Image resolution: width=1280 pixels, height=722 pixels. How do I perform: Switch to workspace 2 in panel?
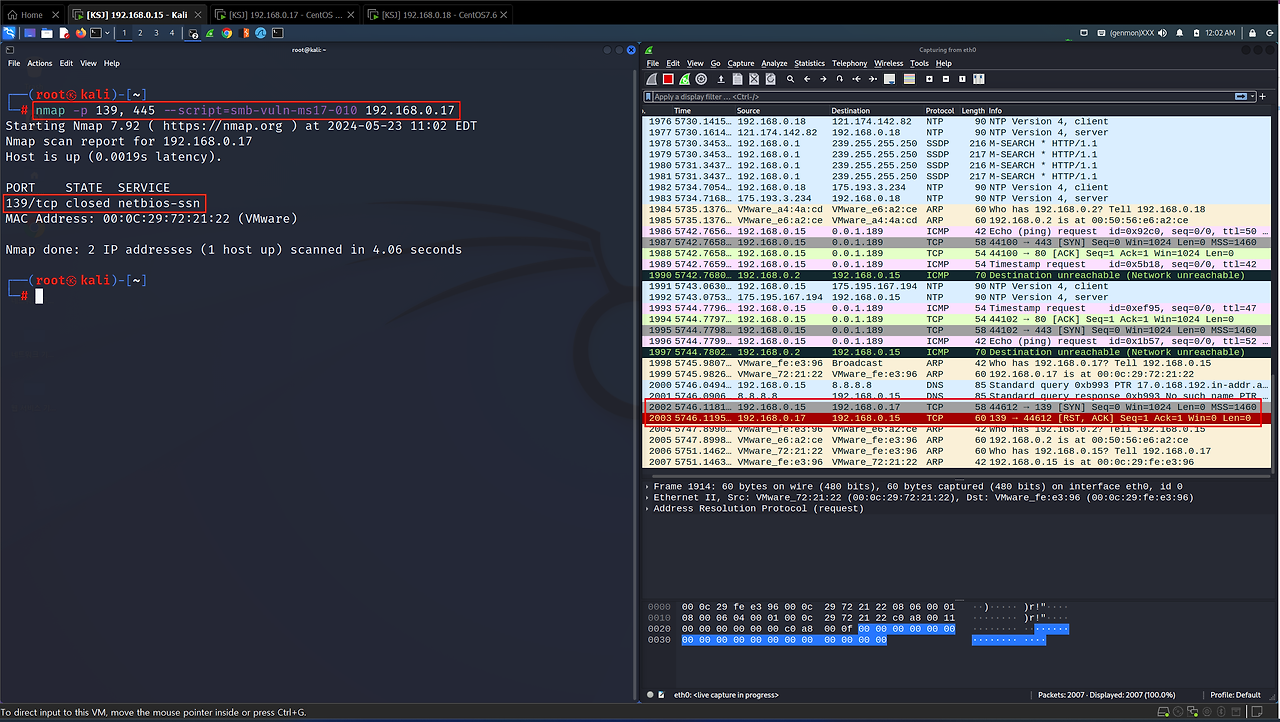pyautogui.click(x=140, y=33)
